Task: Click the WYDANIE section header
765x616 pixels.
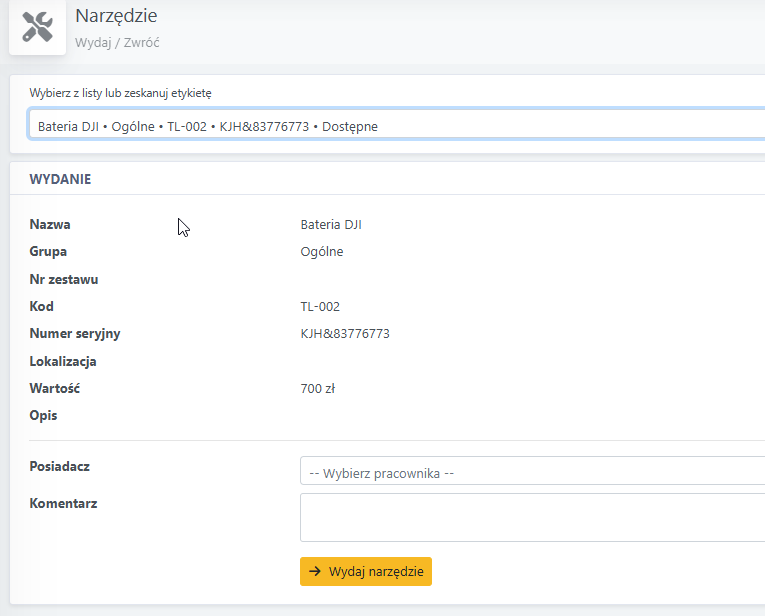Action: [60, 179]
